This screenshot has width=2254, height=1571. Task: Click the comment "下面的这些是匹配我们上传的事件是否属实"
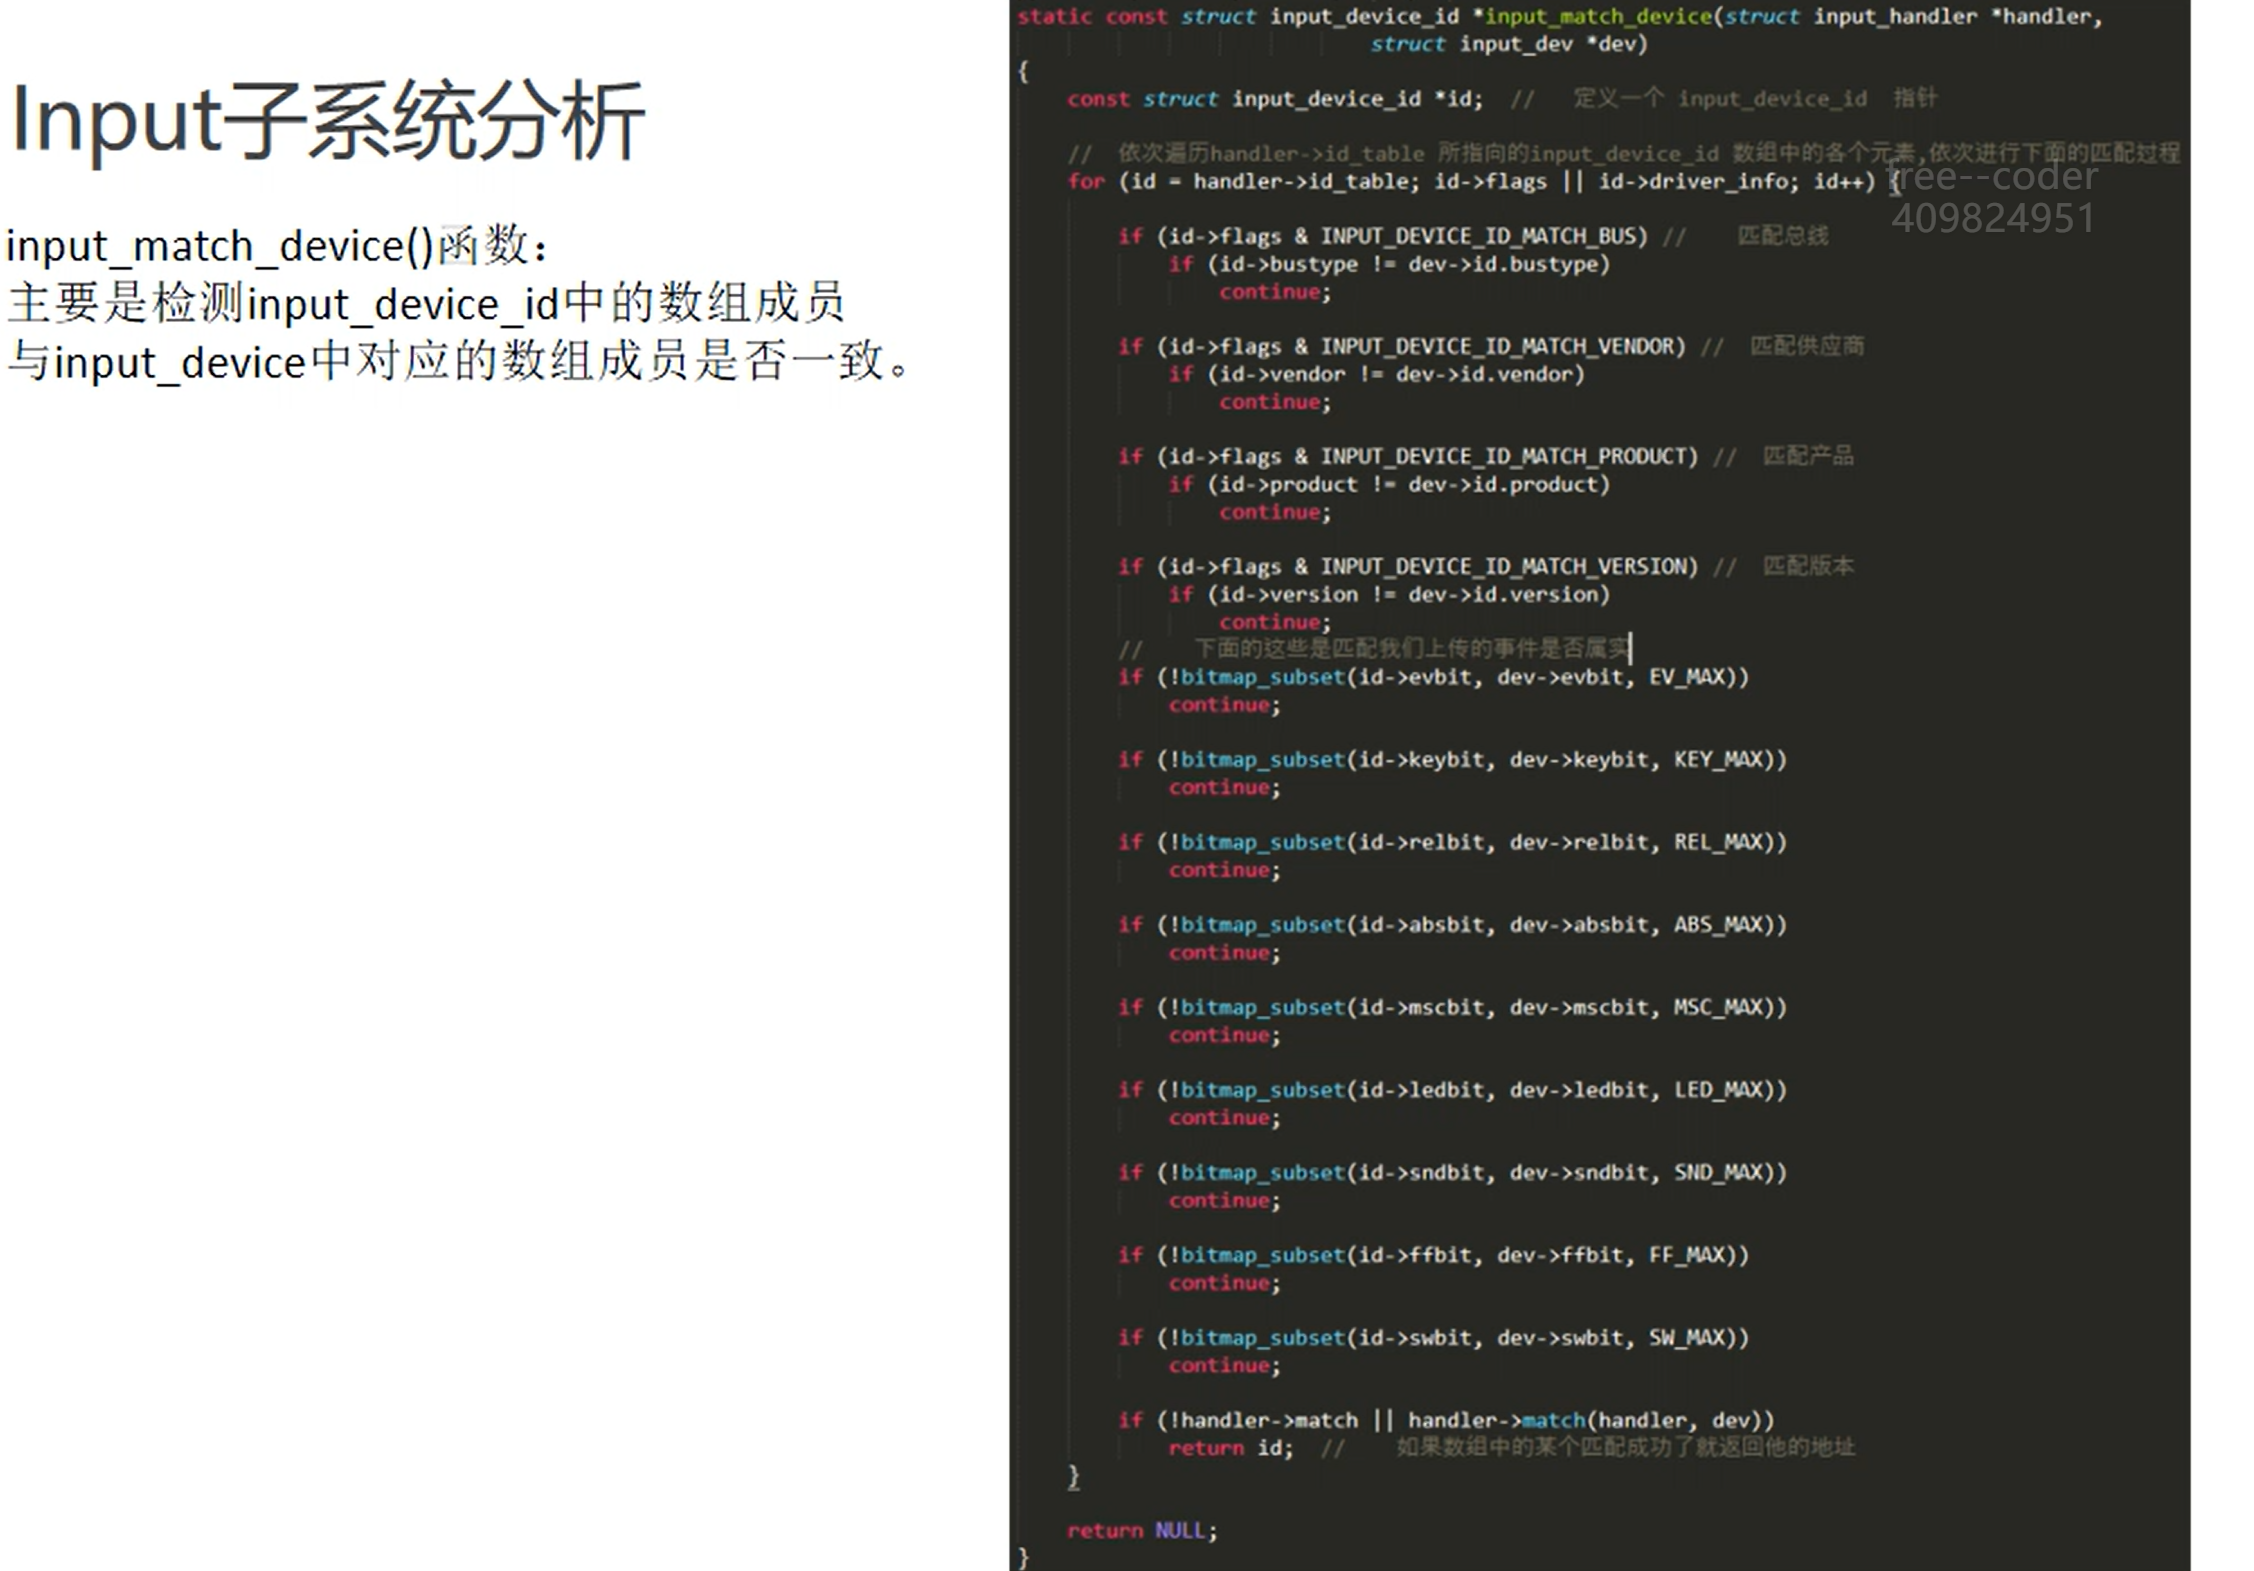coord(1412,649)
